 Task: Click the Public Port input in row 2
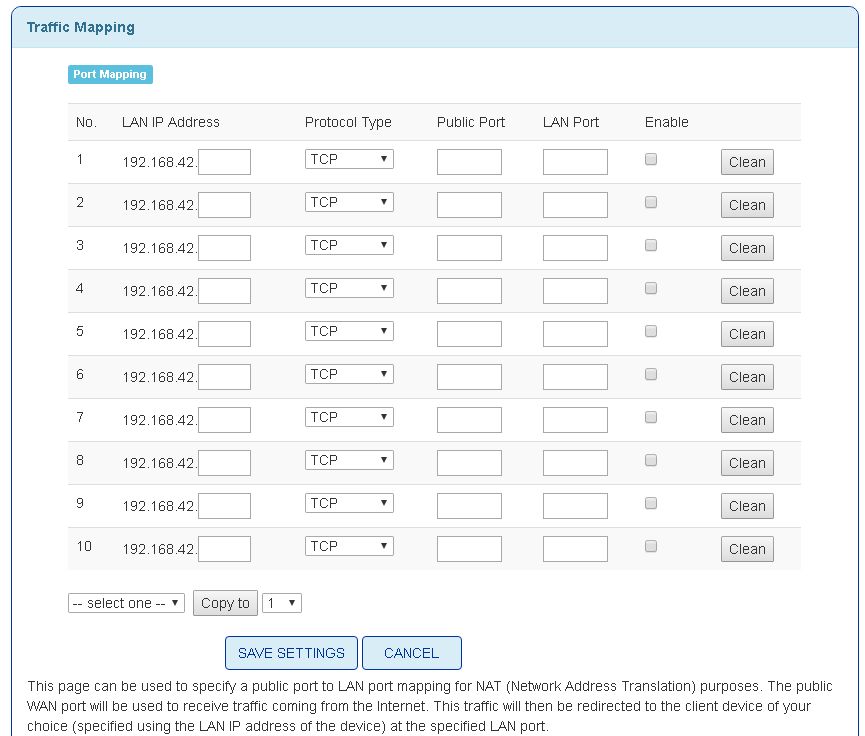(x=469, y=205)
